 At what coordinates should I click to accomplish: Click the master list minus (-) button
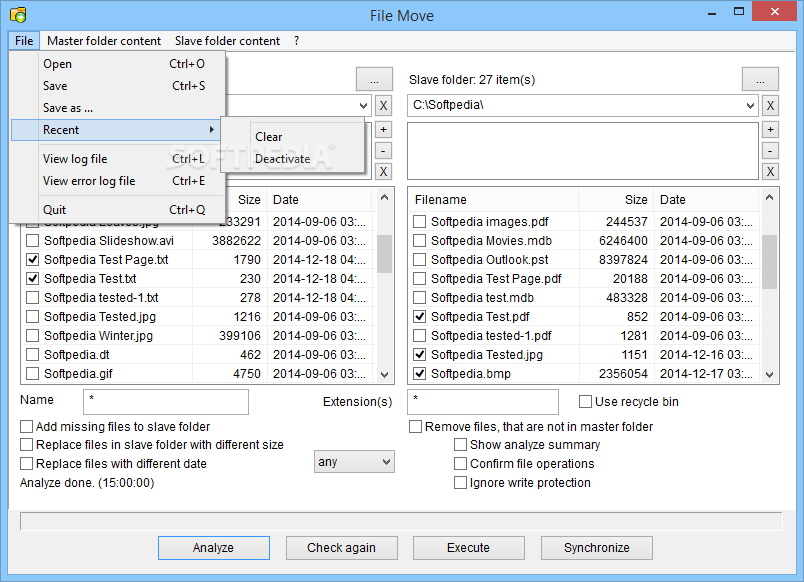click(383, 151)
